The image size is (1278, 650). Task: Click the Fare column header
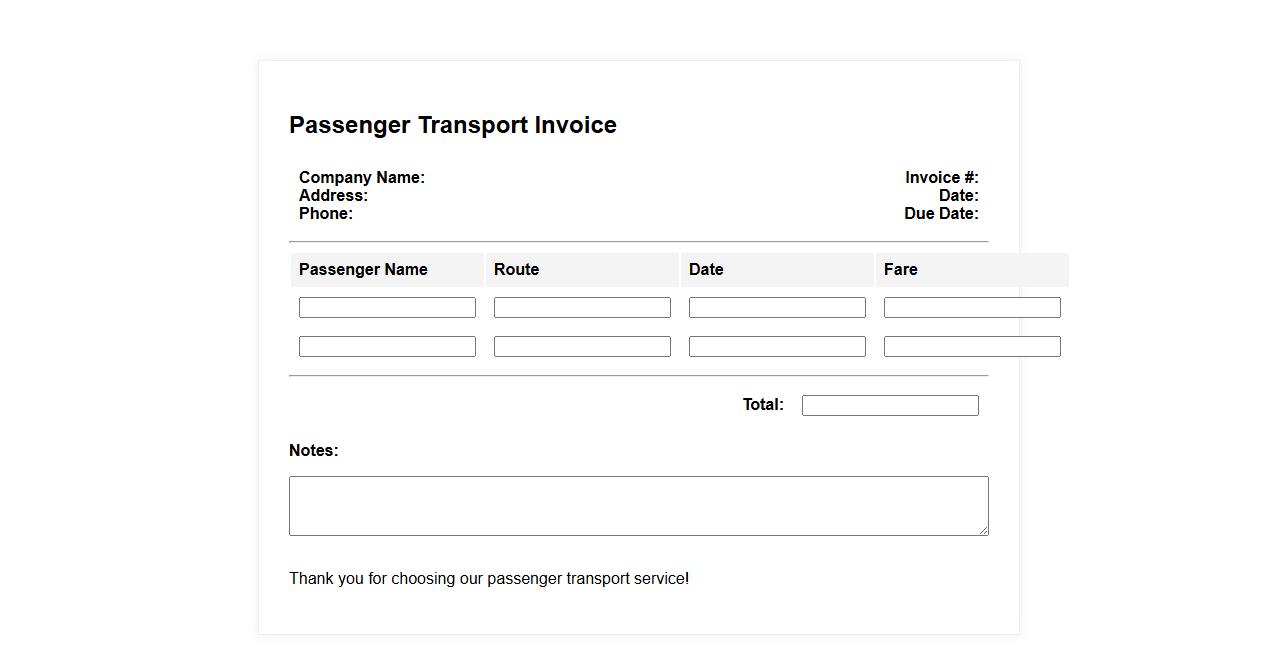tap(900, 270)
